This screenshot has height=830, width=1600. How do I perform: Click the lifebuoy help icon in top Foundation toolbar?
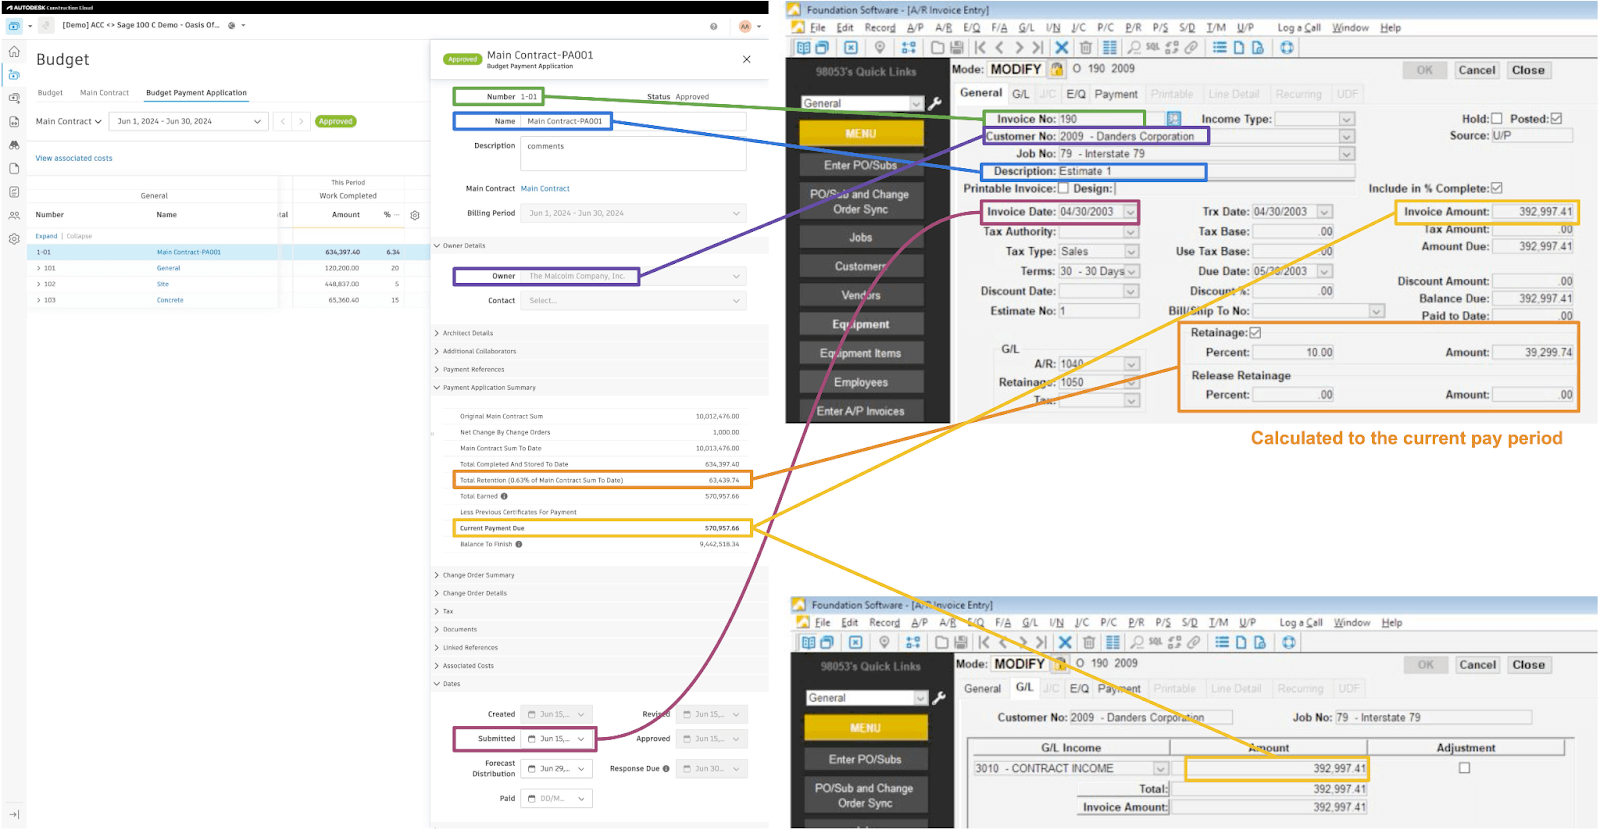[x=1286, y=47]
